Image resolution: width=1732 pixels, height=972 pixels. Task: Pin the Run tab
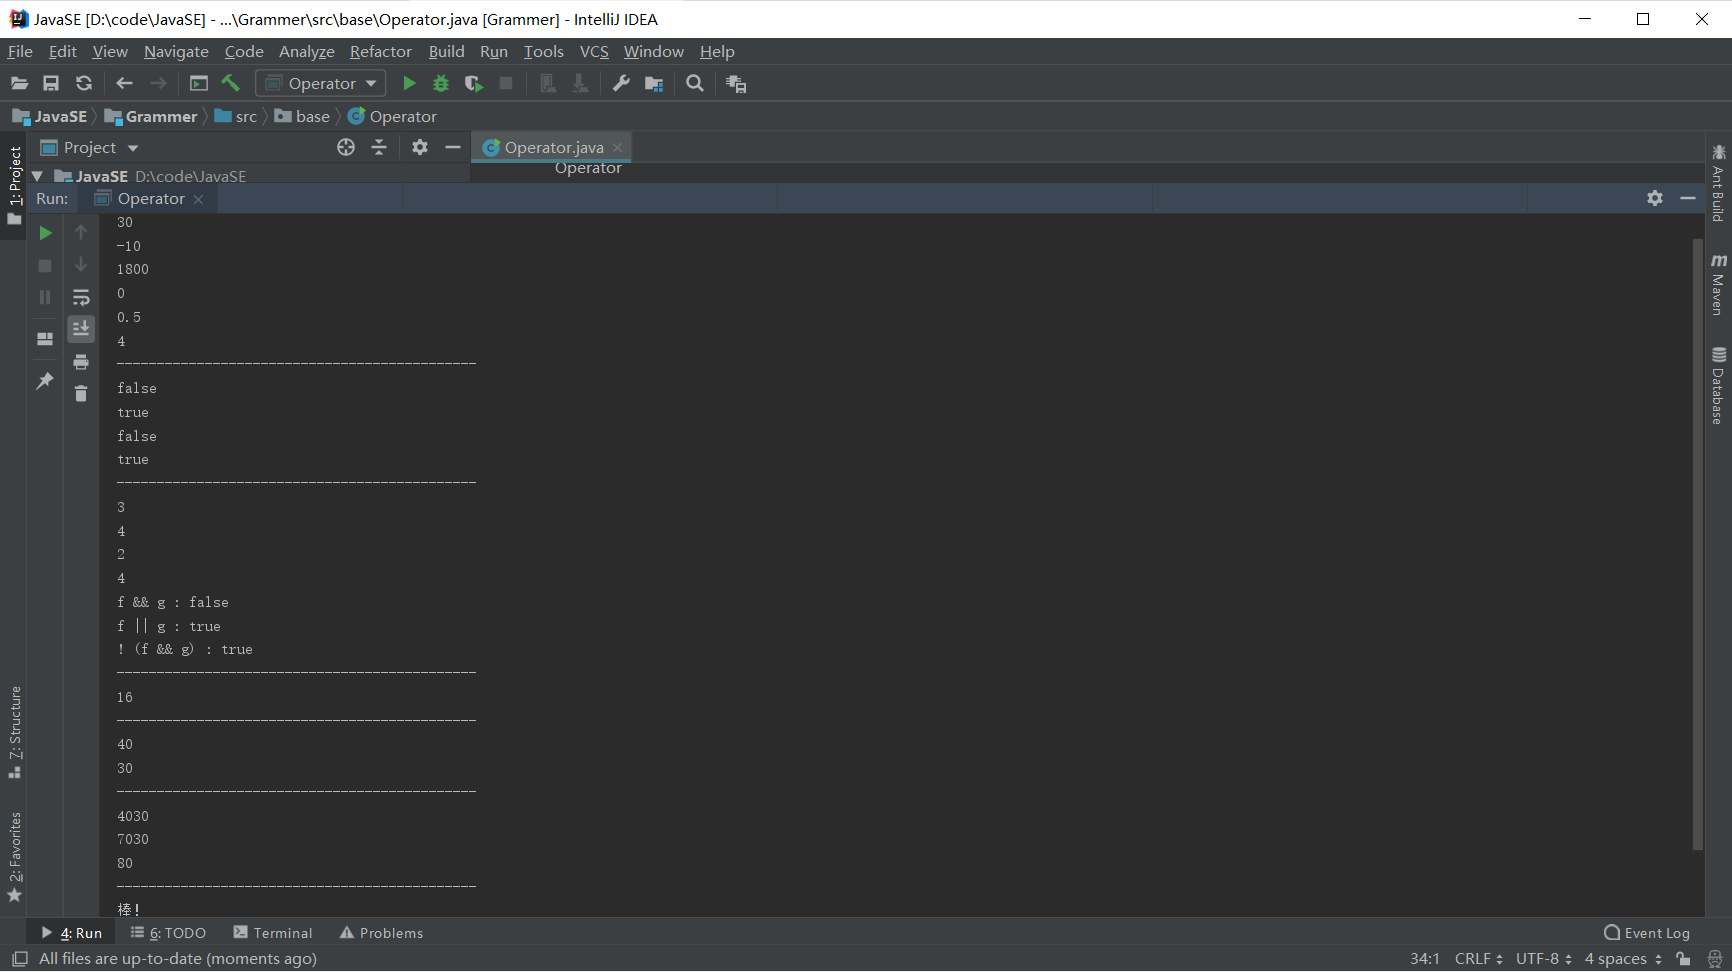pos(45,381)
